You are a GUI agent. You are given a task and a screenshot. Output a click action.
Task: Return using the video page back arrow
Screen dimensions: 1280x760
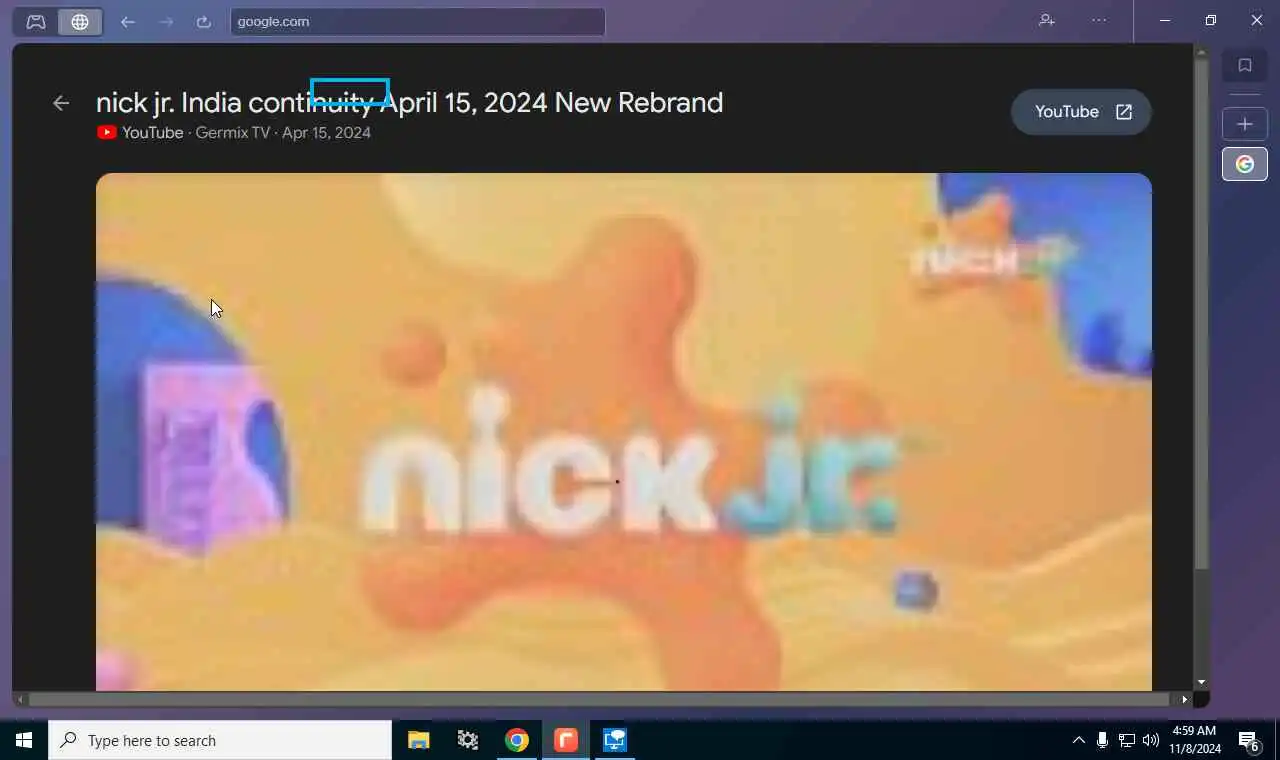(61, 102)
